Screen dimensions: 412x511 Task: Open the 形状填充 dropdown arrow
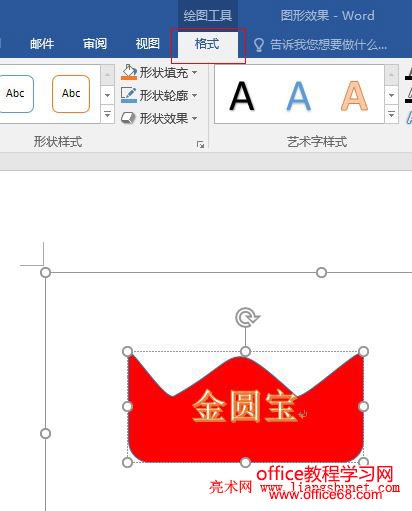[x=195, y=72]
